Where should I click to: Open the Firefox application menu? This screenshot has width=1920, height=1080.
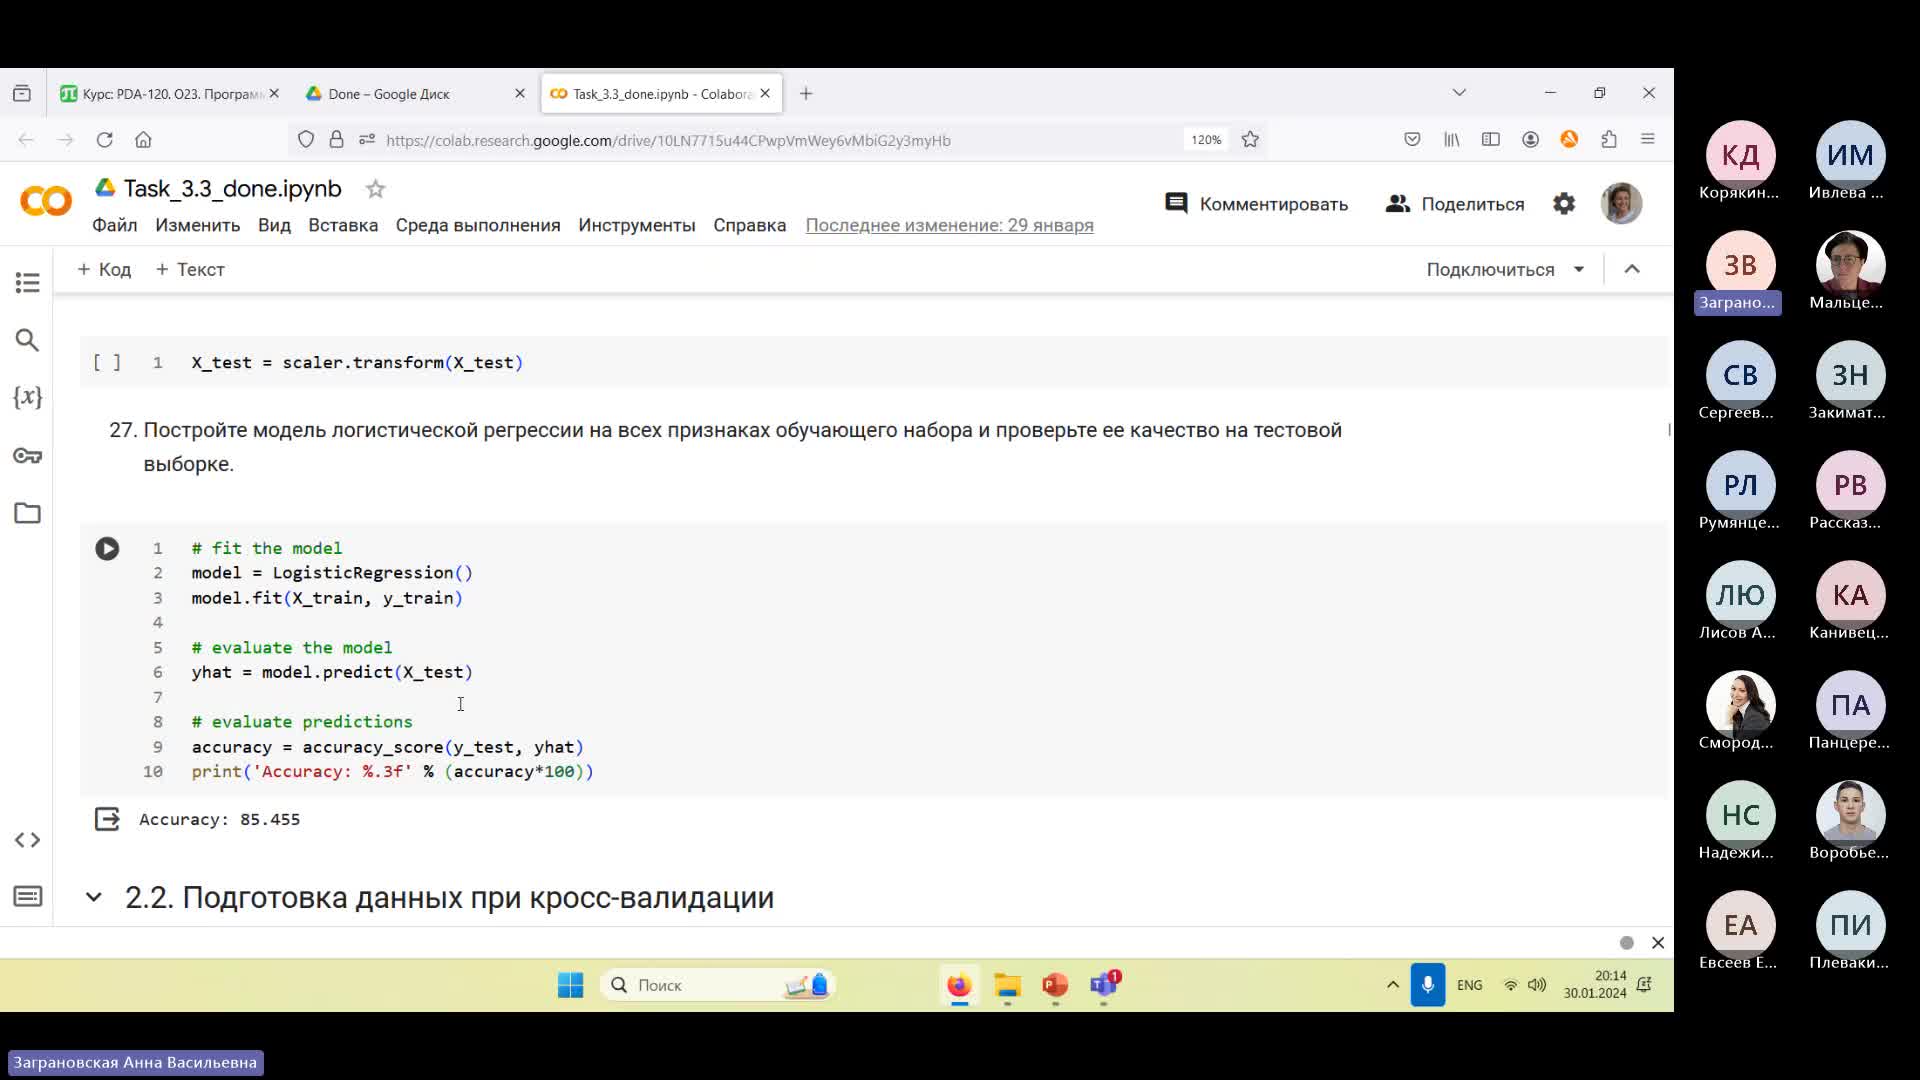[1648, 140]
